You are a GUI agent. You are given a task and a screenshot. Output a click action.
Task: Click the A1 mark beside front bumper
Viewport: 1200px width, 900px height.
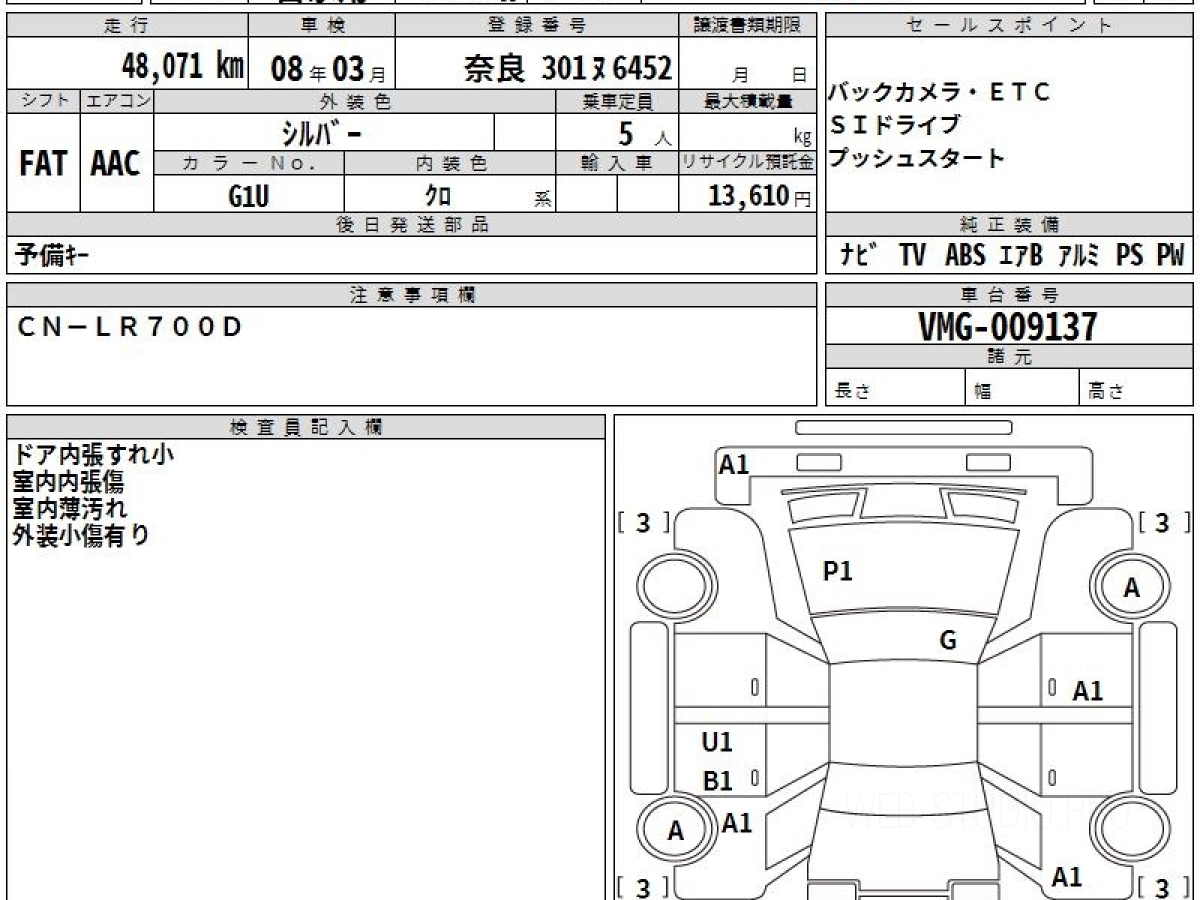tap(734, 464)
